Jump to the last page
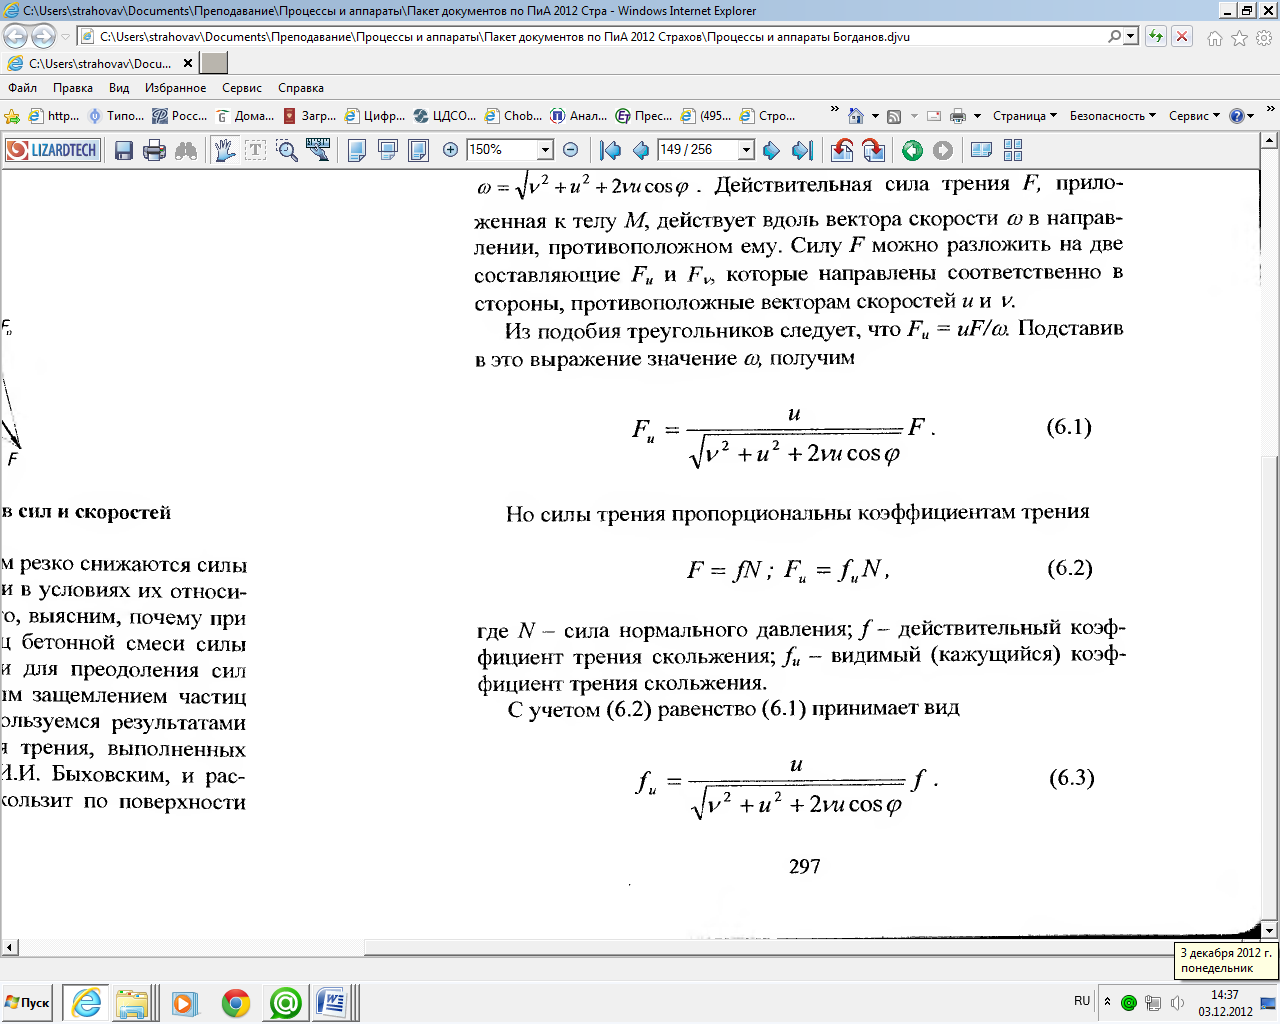Viewport: 1280px width, 1024px height. pyautogui.click(x=802, y=150)
